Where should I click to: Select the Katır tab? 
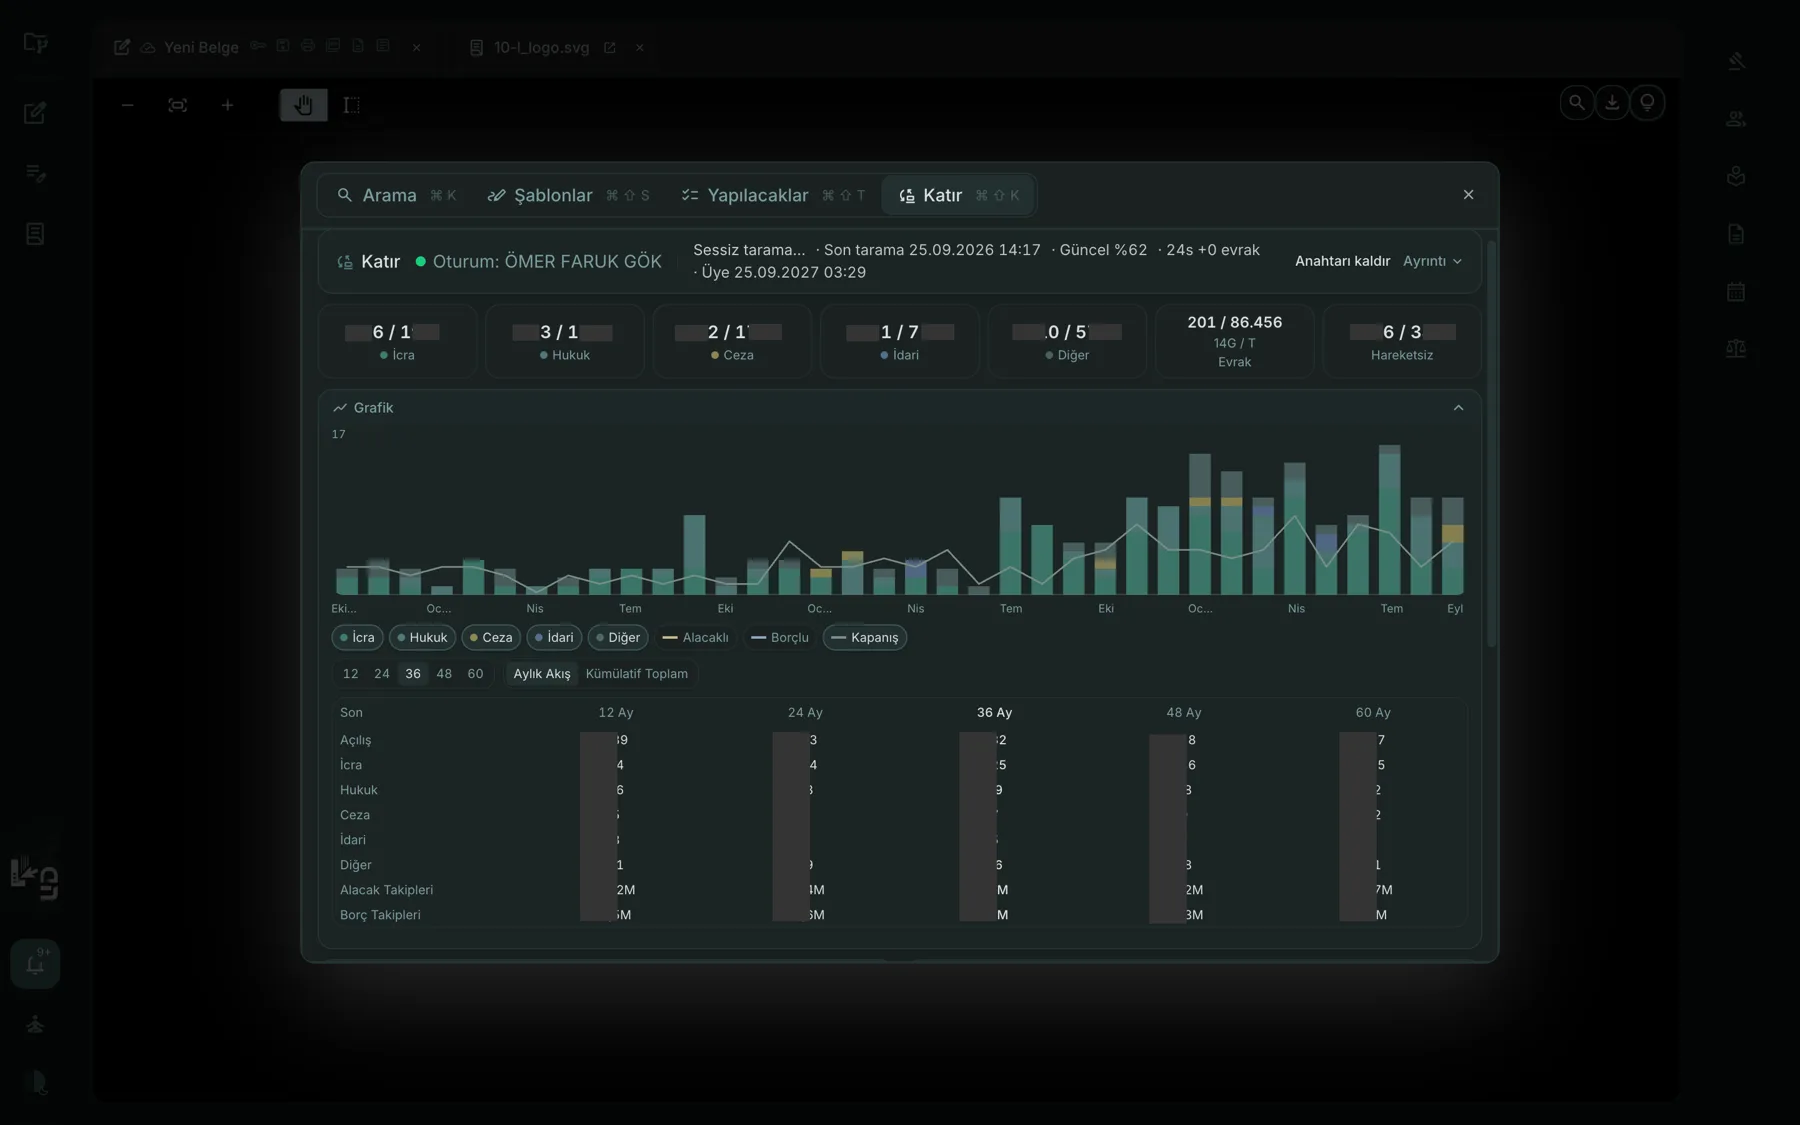pos(958,195)
